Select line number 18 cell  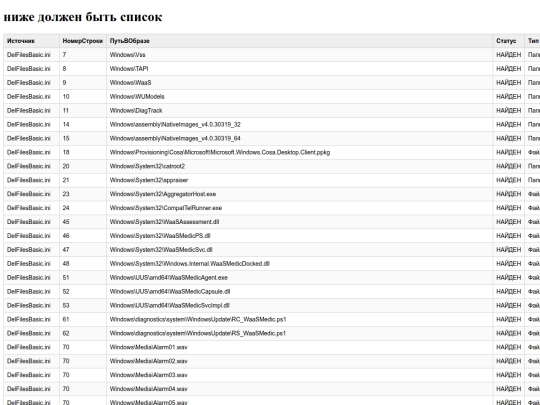[x=83, y=152]
